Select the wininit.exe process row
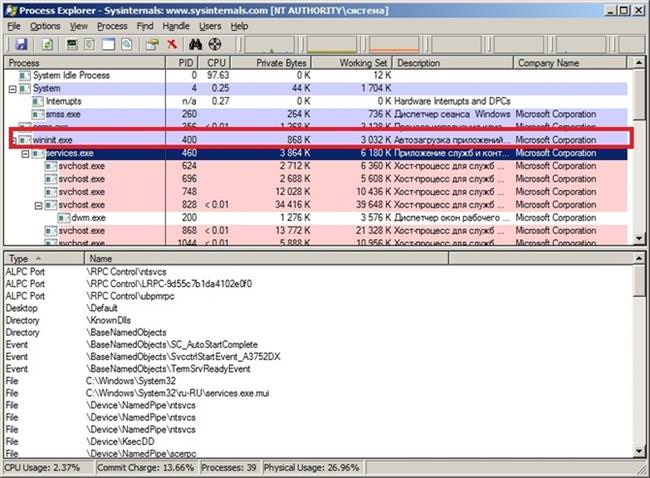This screenshot has height=478, width=650. pyautogui.click(x=315, y=140)
